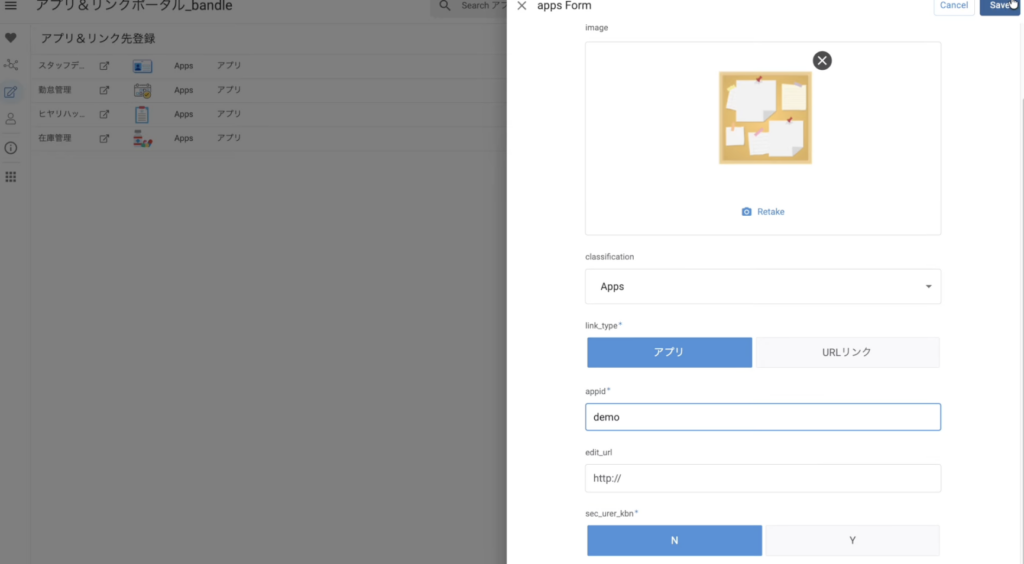The image size is (1024, 564).
Task: Open the apps grid sidebar icon
Action: [11, 177]
